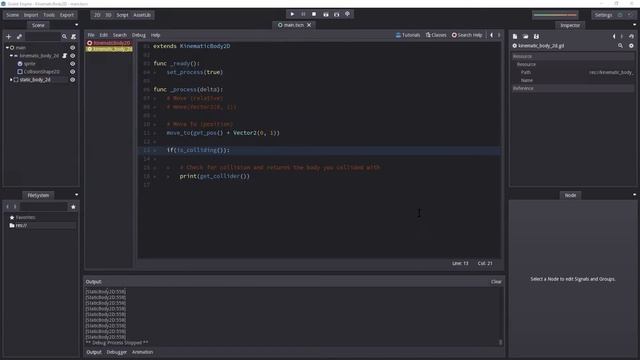Screen dimensions: 640x360
Task: Click the Tutorials link
Action: [408, 35]
